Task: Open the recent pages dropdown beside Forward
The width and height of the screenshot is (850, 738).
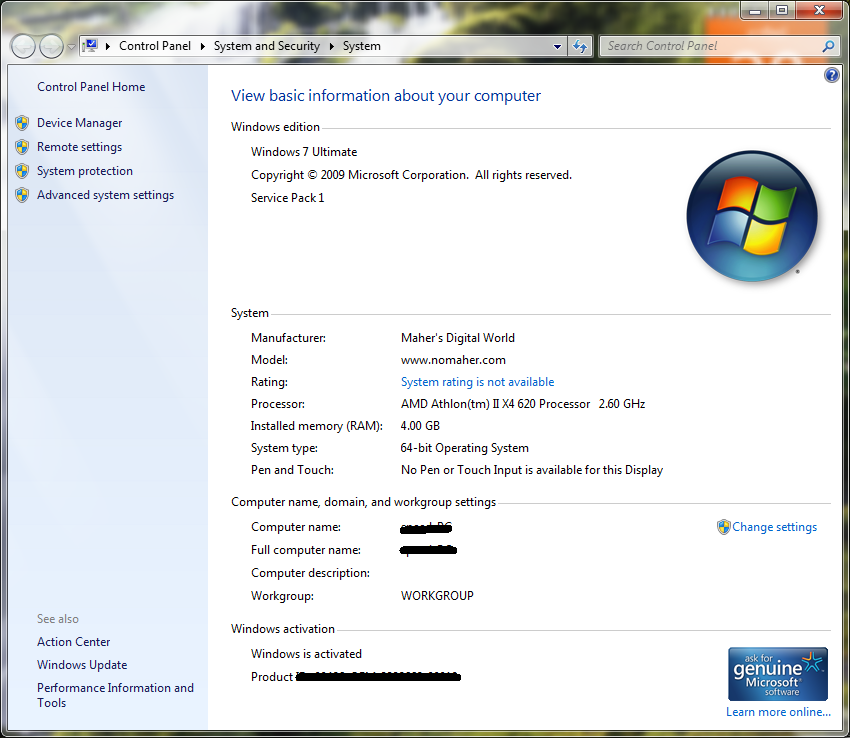Action: click(x=71, y=47)
